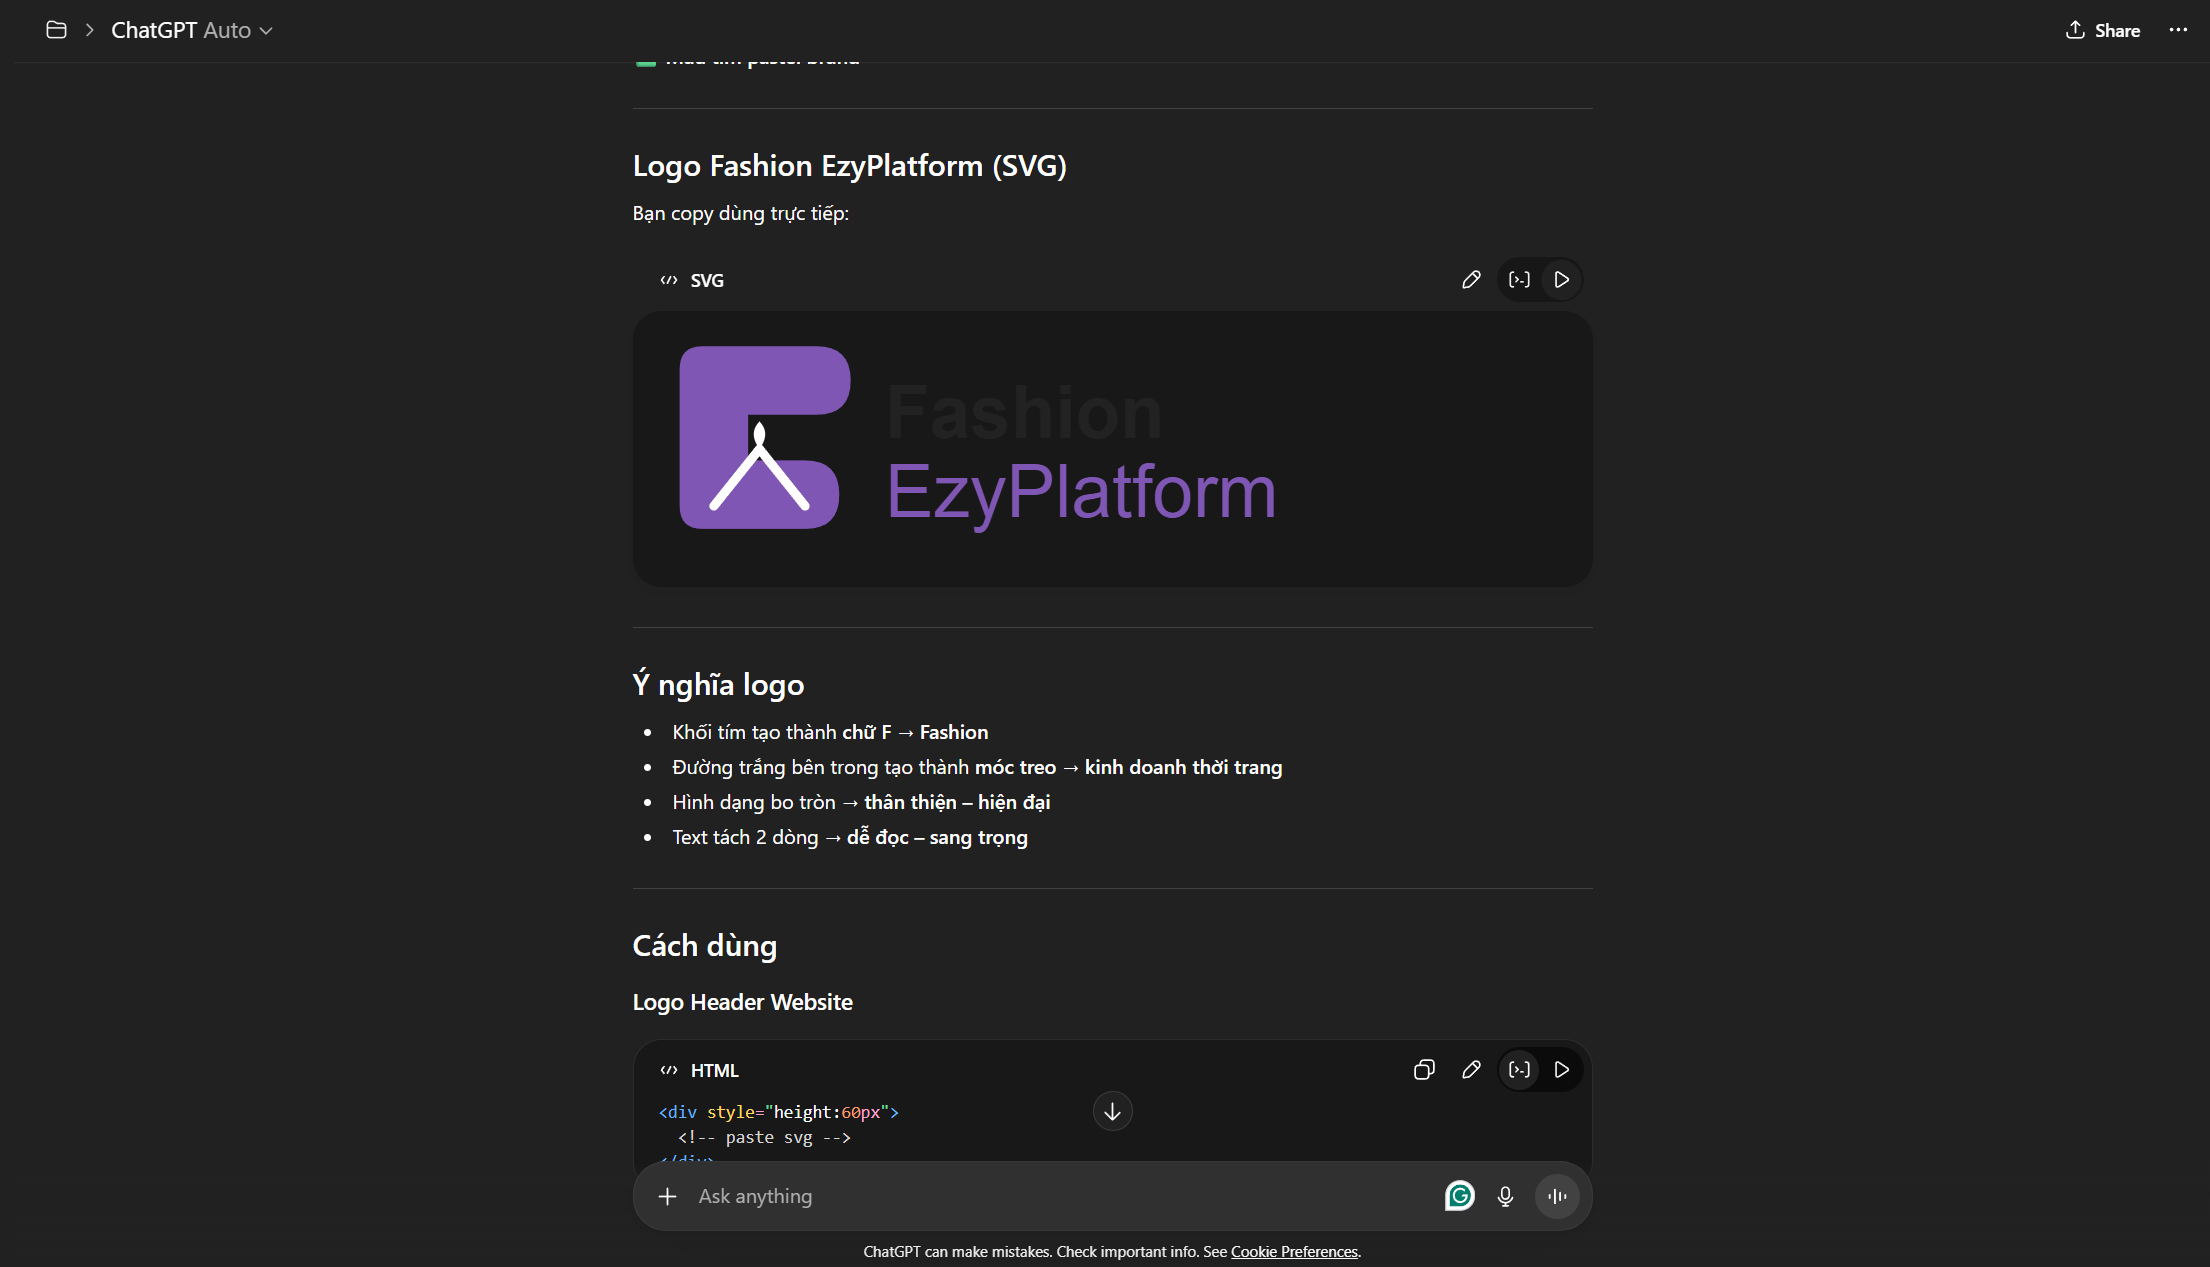The image size is (2210, 1267).
Task: Run preview of the HTML block
Action: pos(1561,1070)
